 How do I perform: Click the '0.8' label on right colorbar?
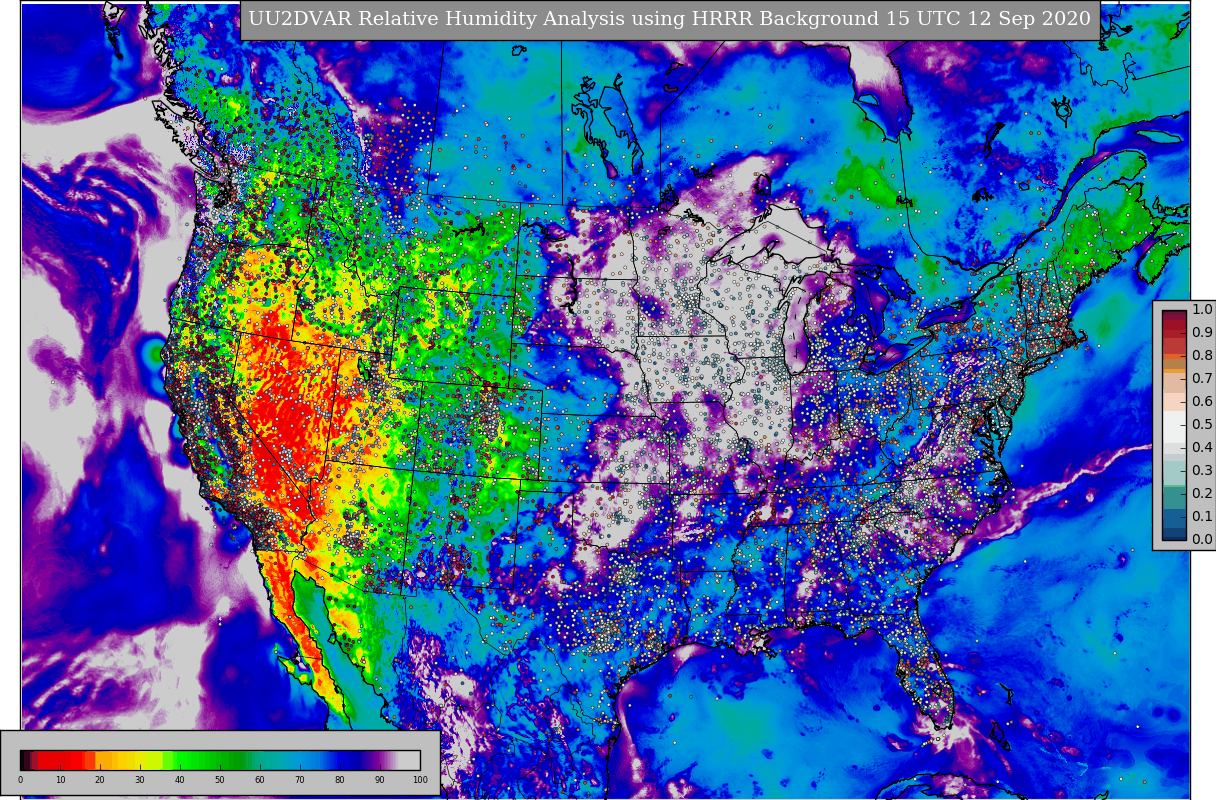pyautogui.click(x=1202, y=356)
